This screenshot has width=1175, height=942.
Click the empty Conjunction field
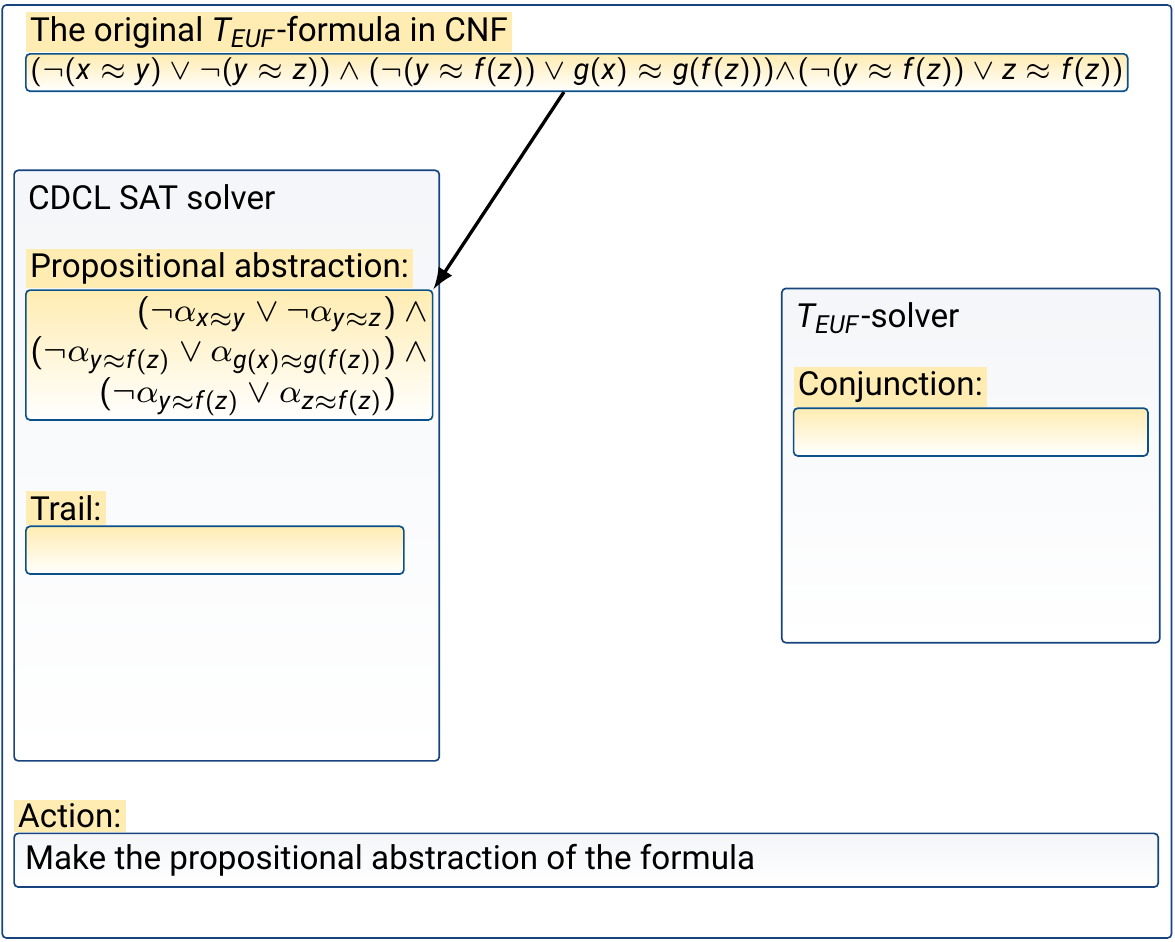tap(970, 432)
